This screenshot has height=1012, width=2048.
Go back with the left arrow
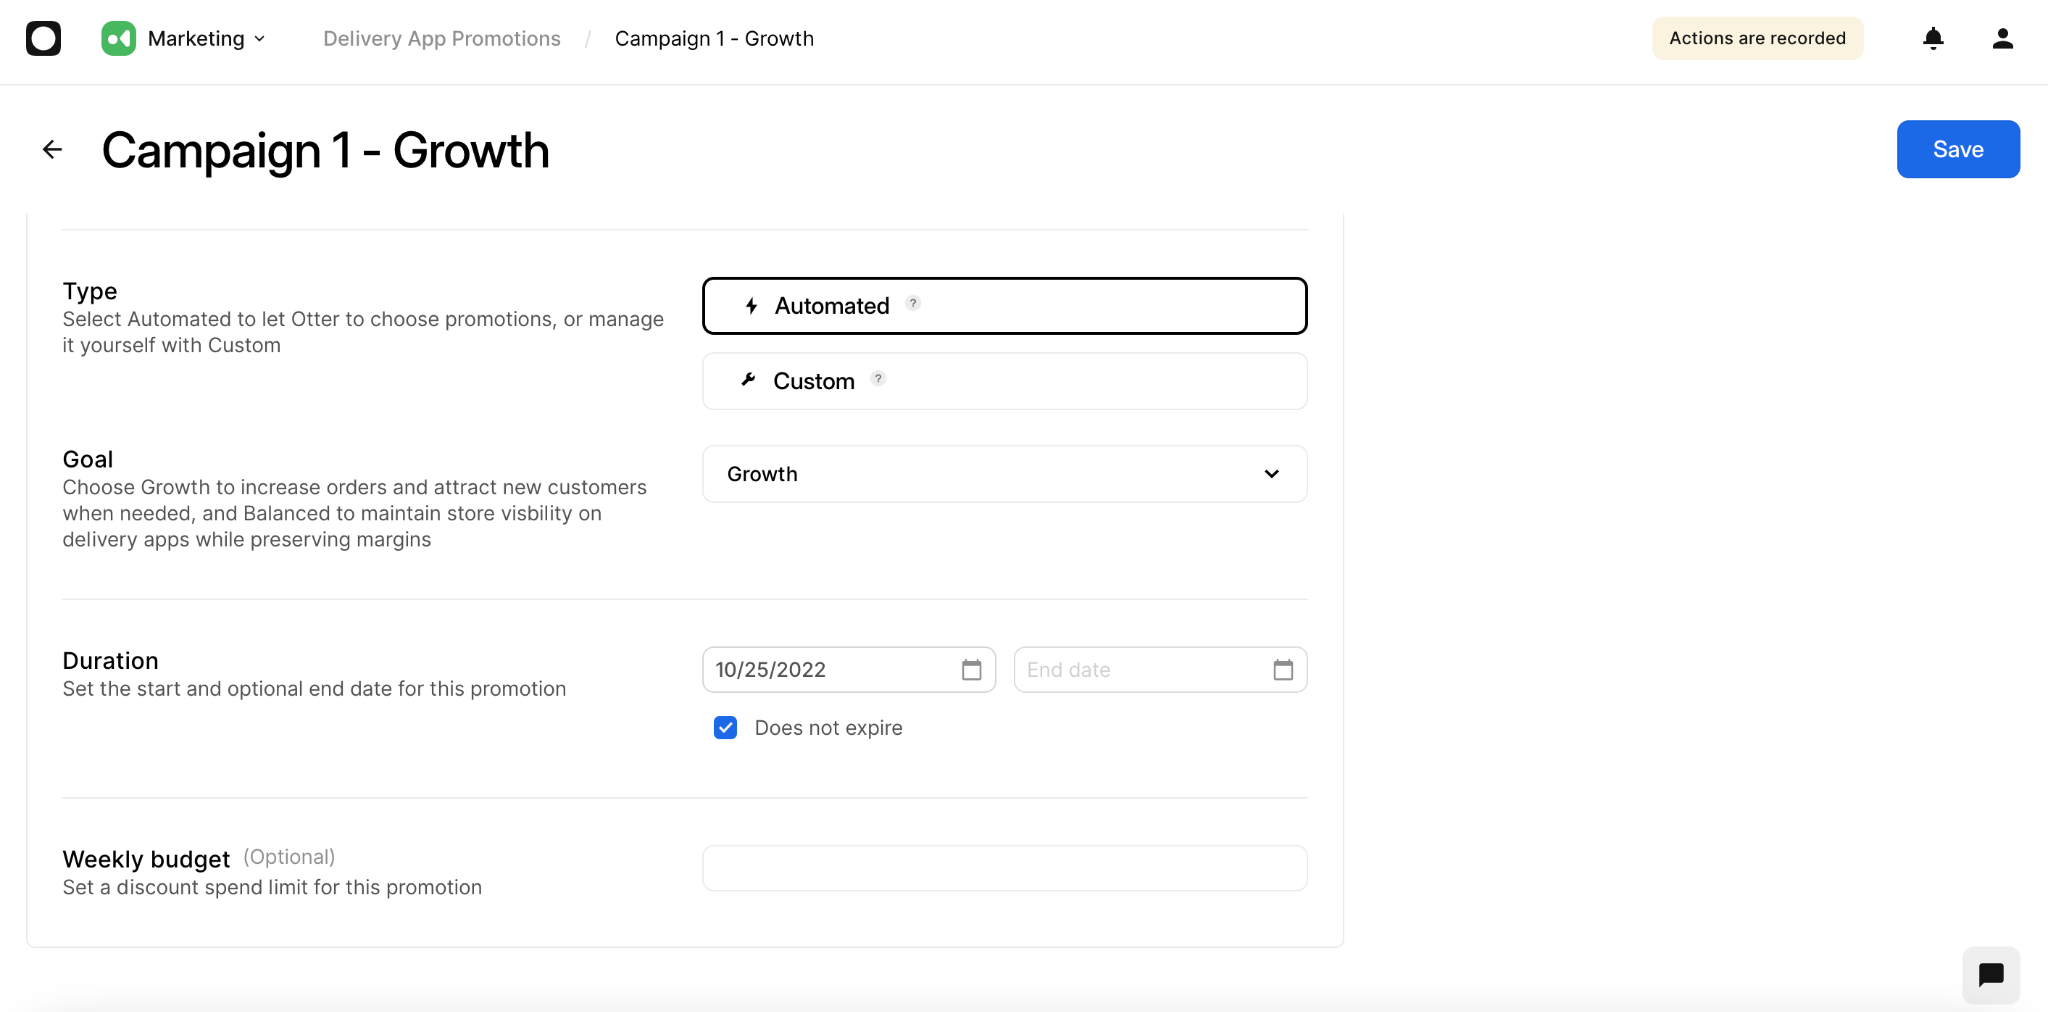(52, 149)
